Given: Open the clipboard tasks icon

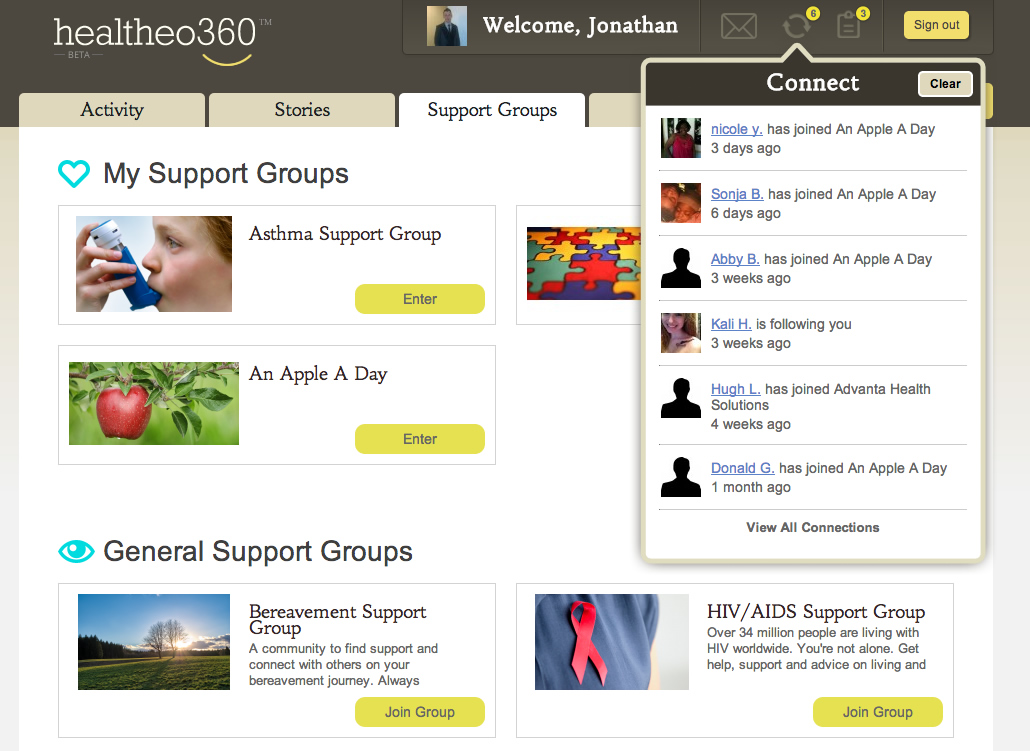Looking at the screenshot, I should (849, 26).
